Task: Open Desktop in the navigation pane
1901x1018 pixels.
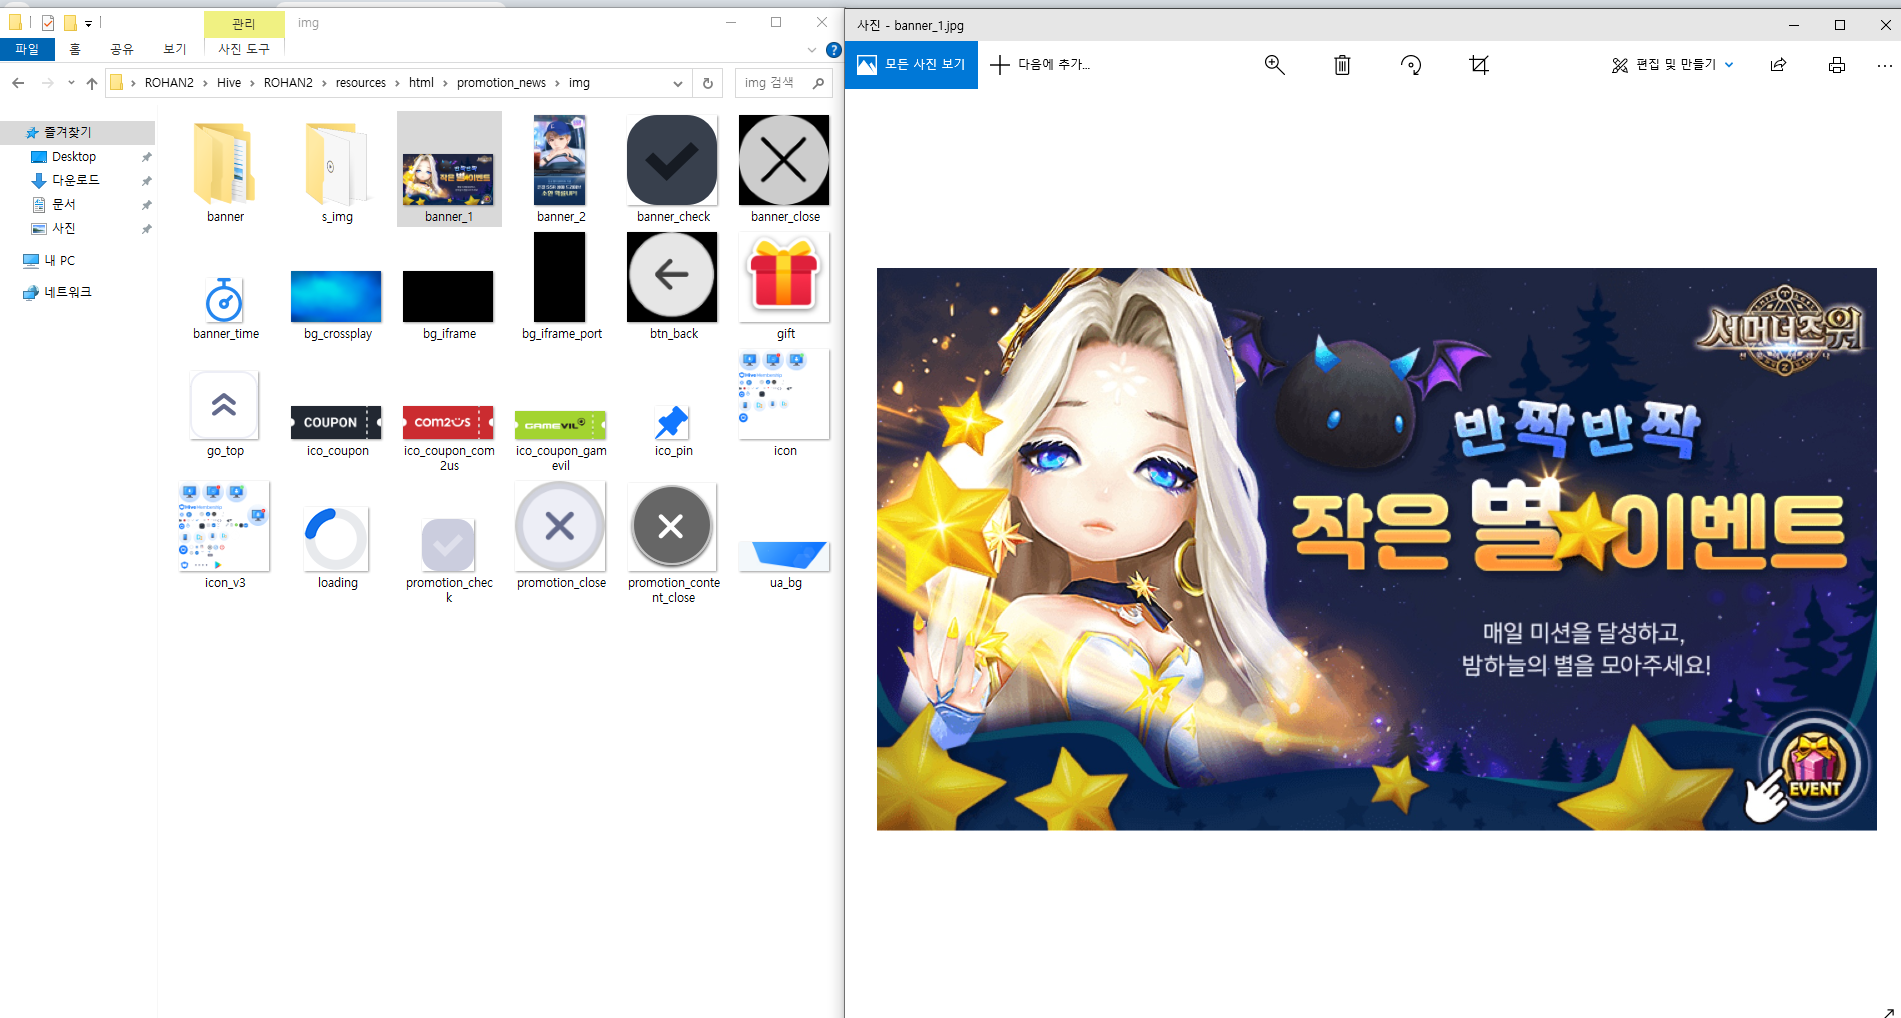Action: tap(74, 157)
